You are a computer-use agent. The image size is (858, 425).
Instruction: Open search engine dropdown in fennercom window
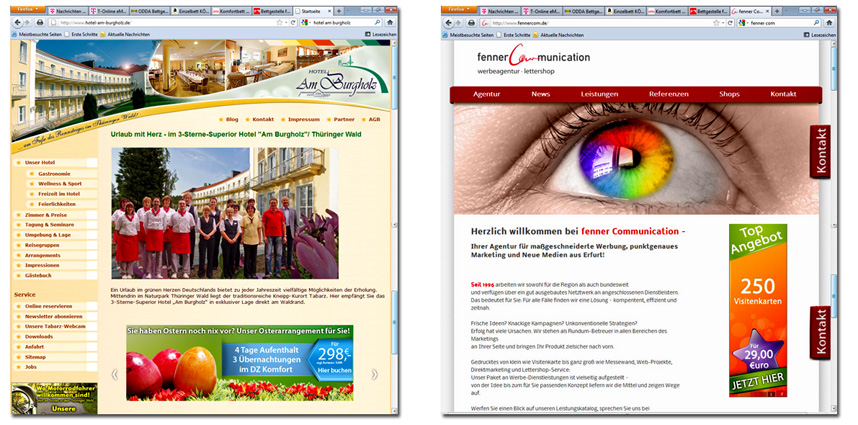[x=744, y=22]
